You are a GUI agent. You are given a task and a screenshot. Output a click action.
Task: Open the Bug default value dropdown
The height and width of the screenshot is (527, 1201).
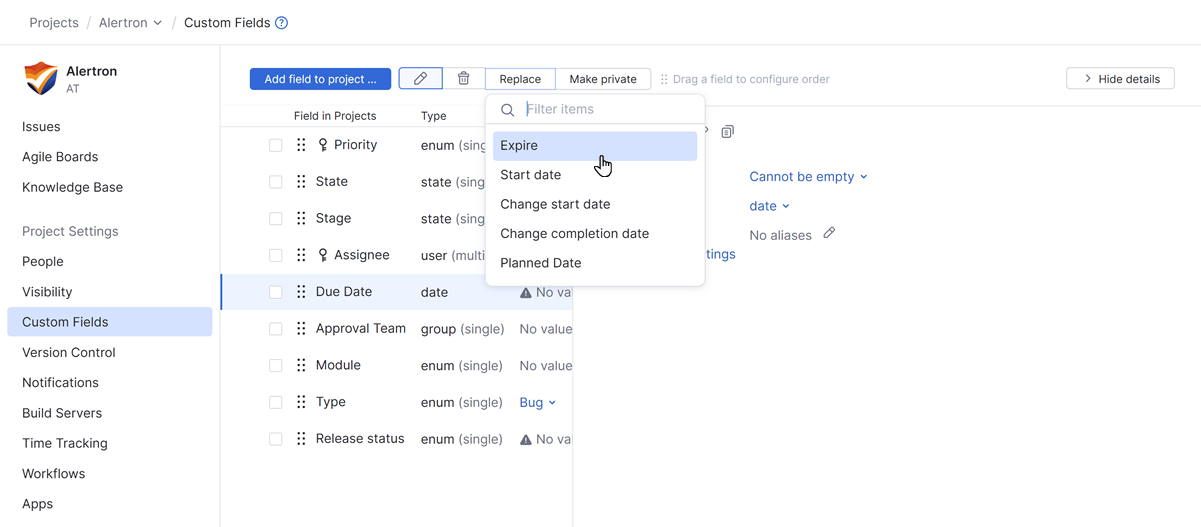coord(537,403)
